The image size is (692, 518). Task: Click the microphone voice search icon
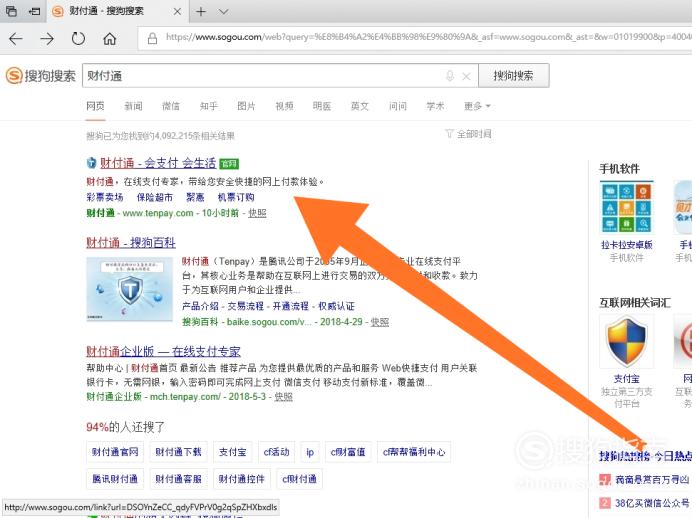(450, 76)
